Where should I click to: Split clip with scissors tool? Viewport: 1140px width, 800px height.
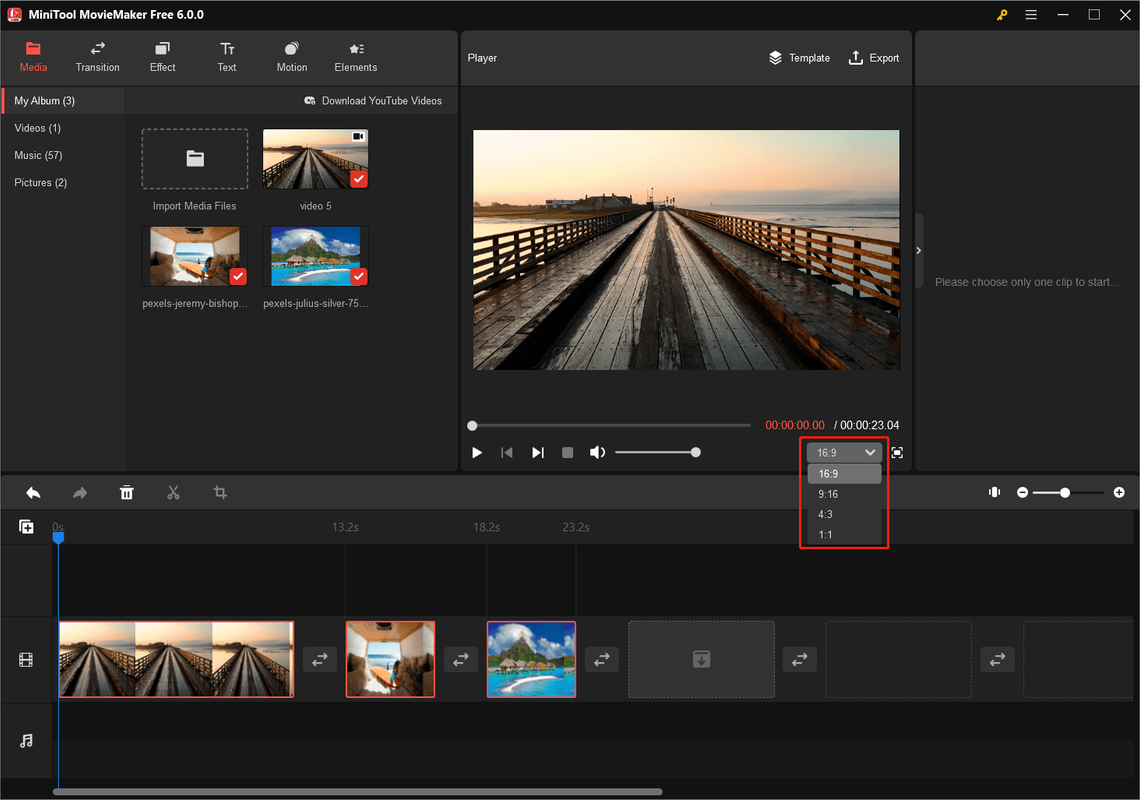(173, 493)
